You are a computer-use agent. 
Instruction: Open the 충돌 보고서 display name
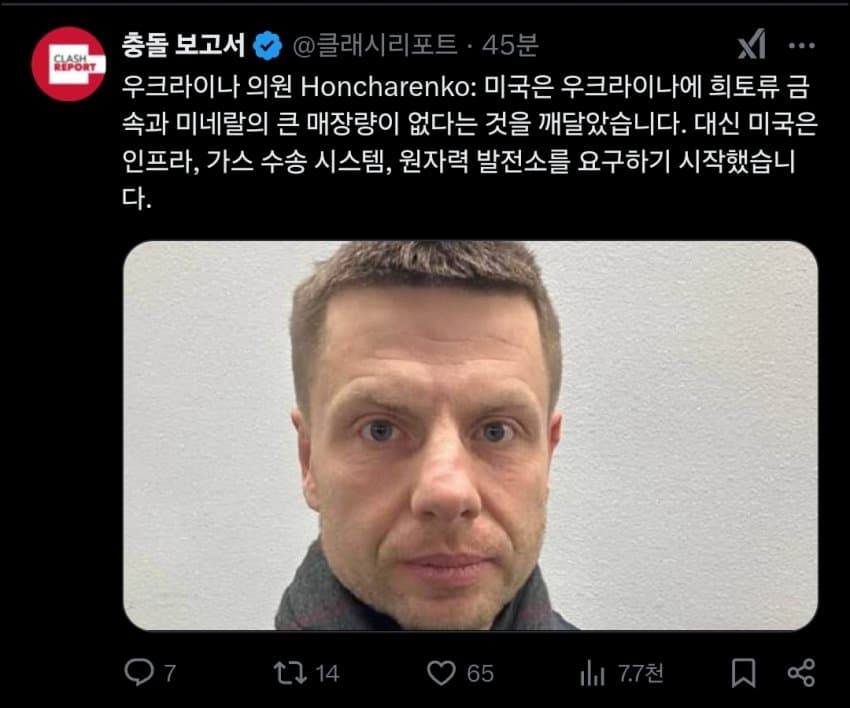(184, 45)
